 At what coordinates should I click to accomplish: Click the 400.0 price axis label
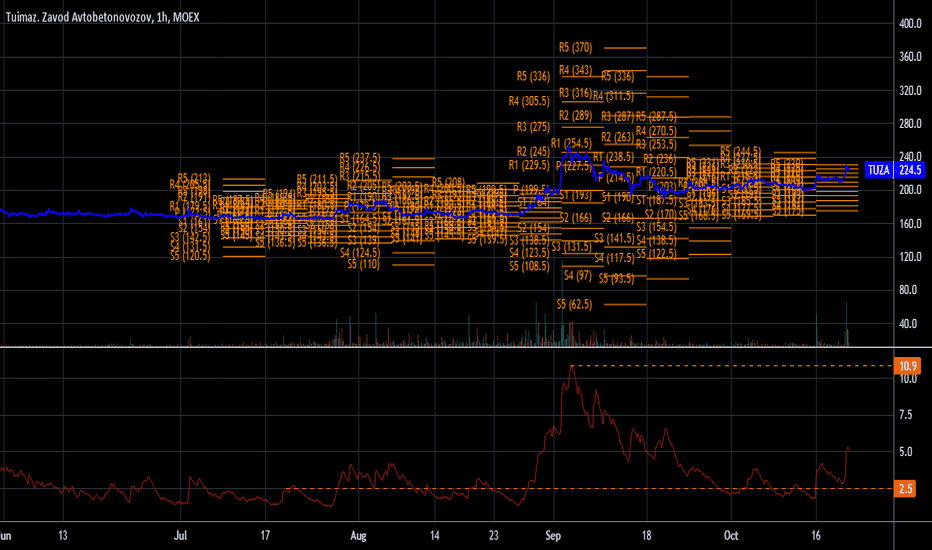point(910,24)
